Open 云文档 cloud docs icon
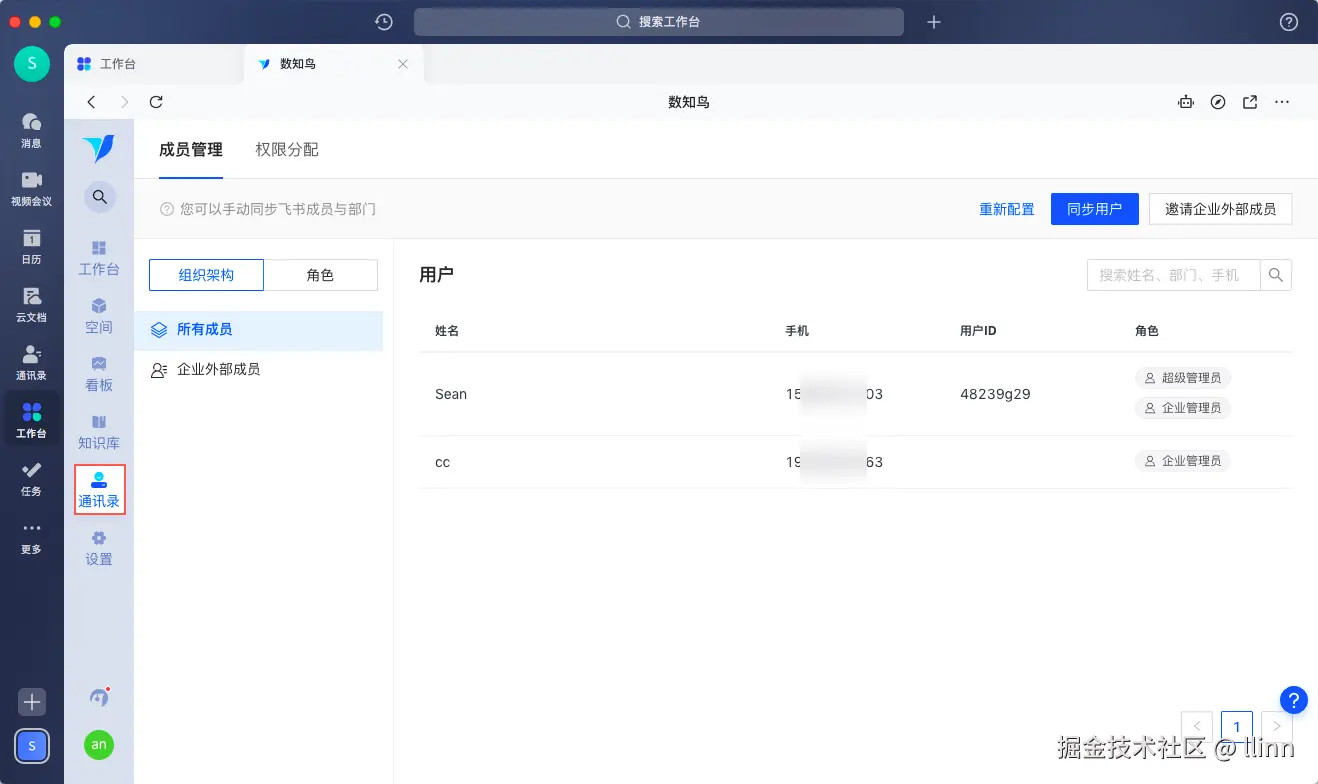1318x784 pixels. coord(31,300)
